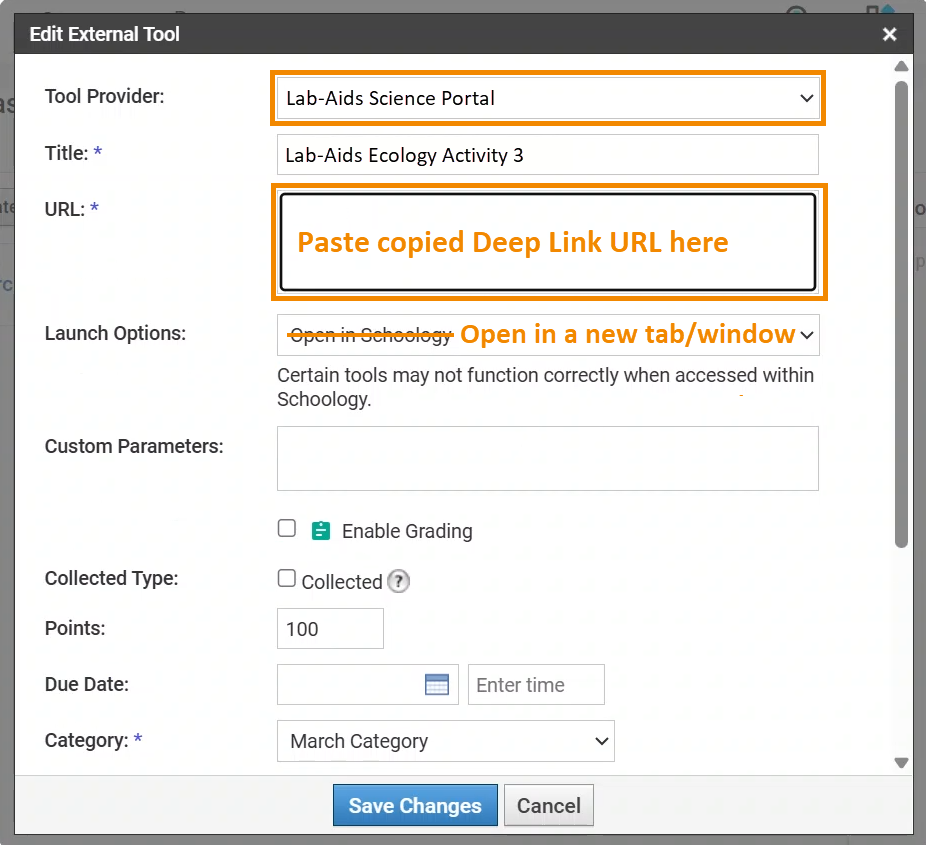Click the Cancel button
This screenshot has height=845, width=926.
548,805
